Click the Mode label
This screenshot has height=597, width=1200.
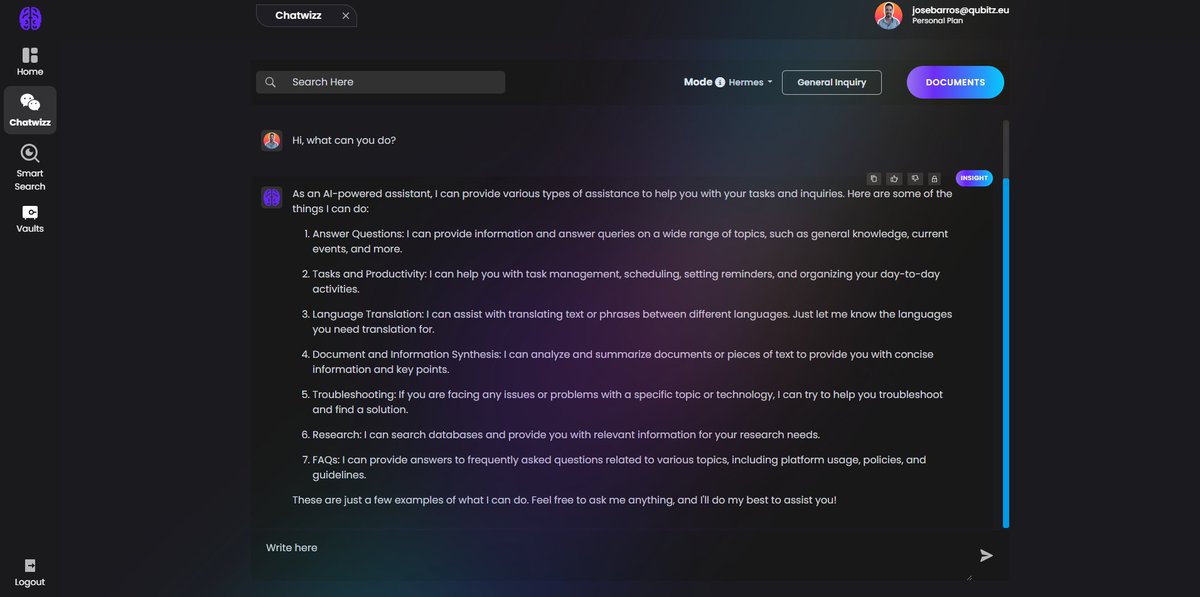698,82
